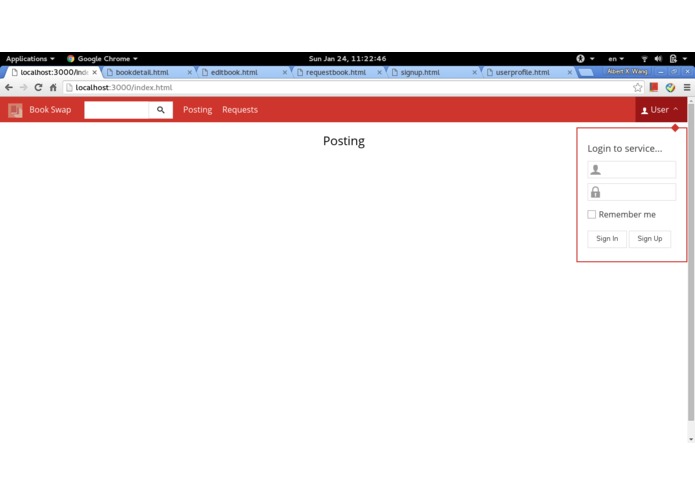Click the page vertical scrollbar
The height and width of the screenshot is (494, 695).
691,261
